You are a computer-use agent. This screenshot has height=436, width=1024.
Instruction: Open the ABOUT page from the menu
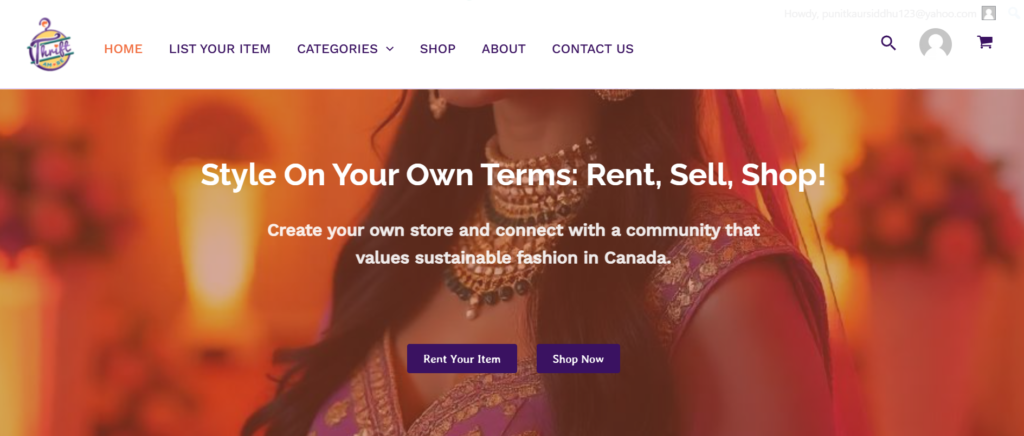[x=503, y=49]
